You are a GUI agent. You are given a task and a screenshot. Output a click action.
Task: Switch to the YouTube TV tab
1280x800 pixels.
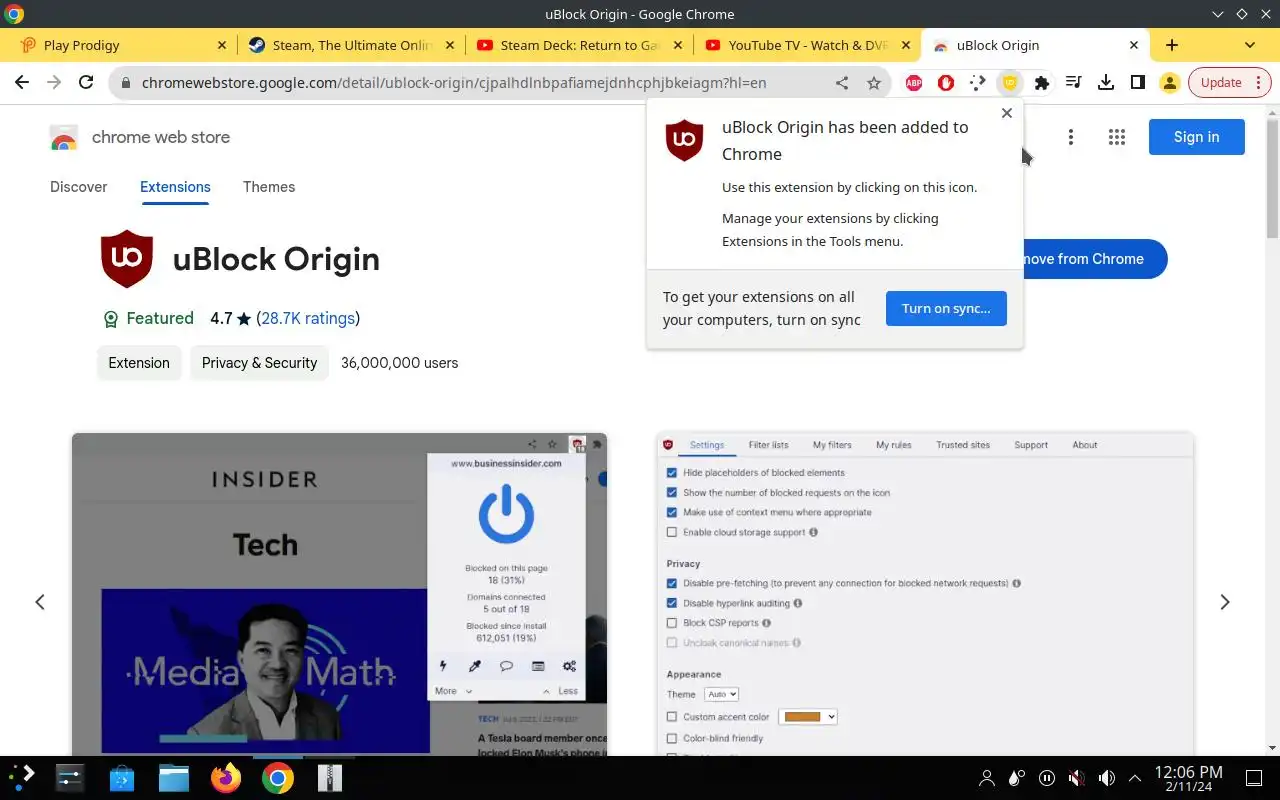[808, 45]
